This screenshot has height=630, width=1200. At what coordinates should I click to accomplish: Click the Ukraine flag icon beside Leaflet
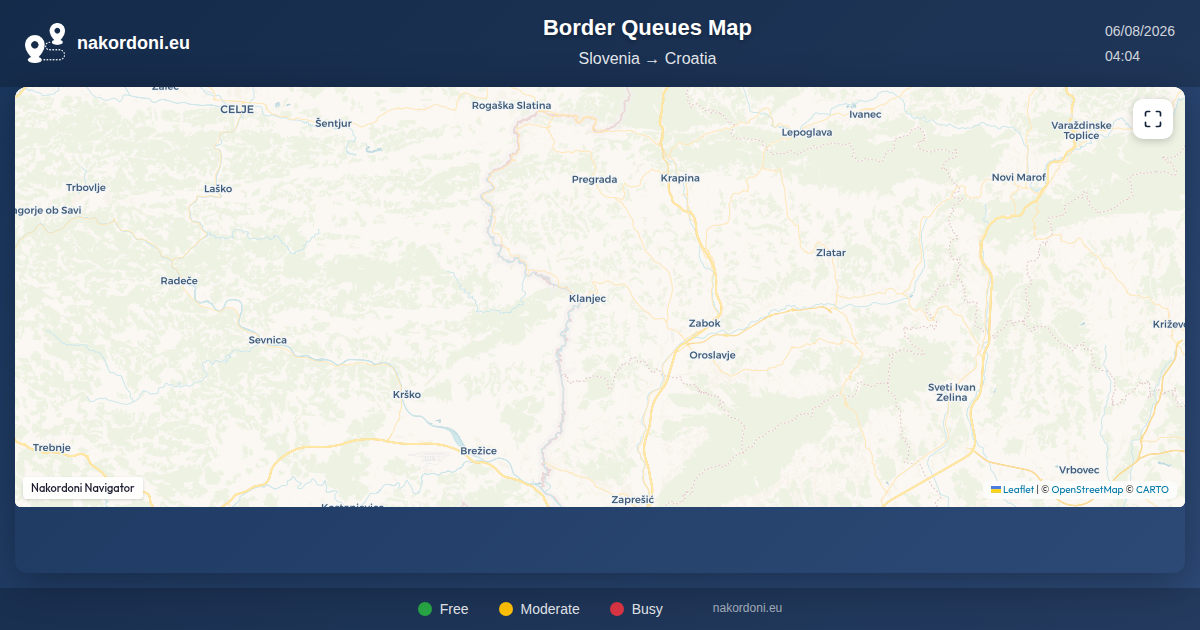[996, 489]
